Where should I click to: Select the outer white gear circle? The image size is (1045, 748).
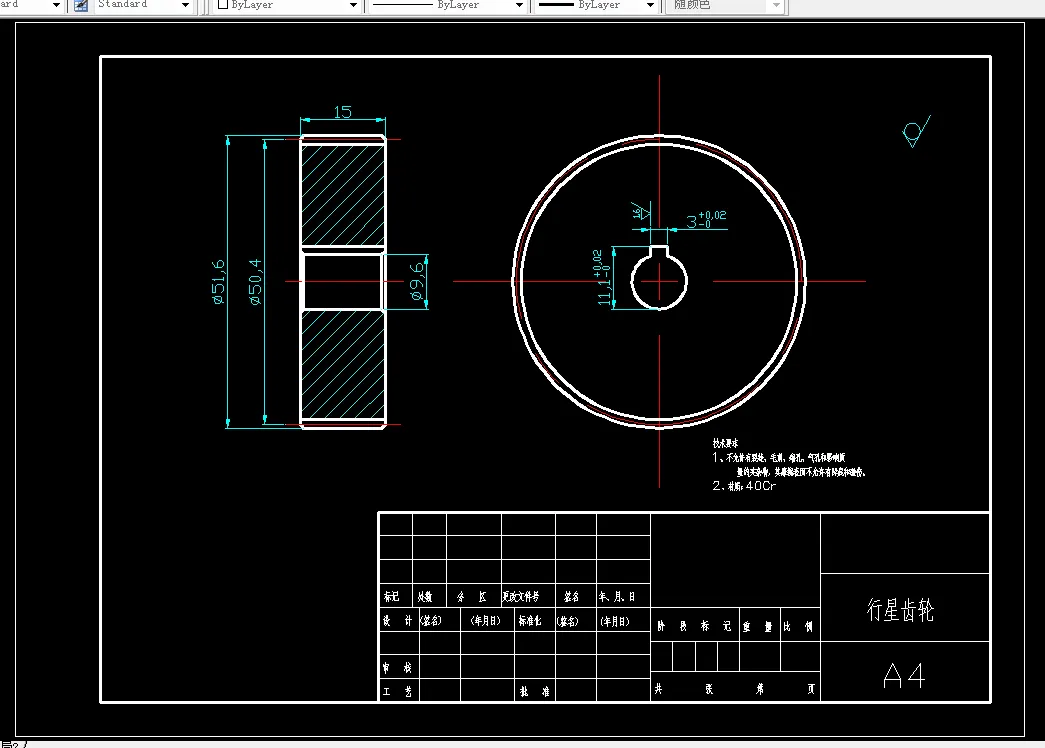pyautogui.click(x=659, y=281)
